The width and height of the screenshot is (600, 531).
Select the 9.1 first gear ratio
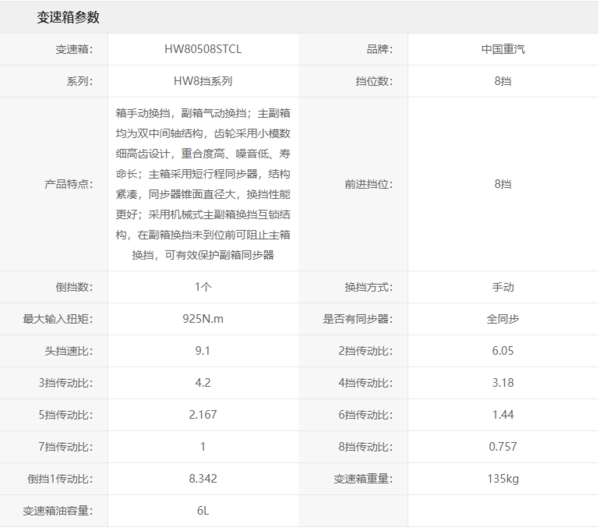[x=203, y=351]
